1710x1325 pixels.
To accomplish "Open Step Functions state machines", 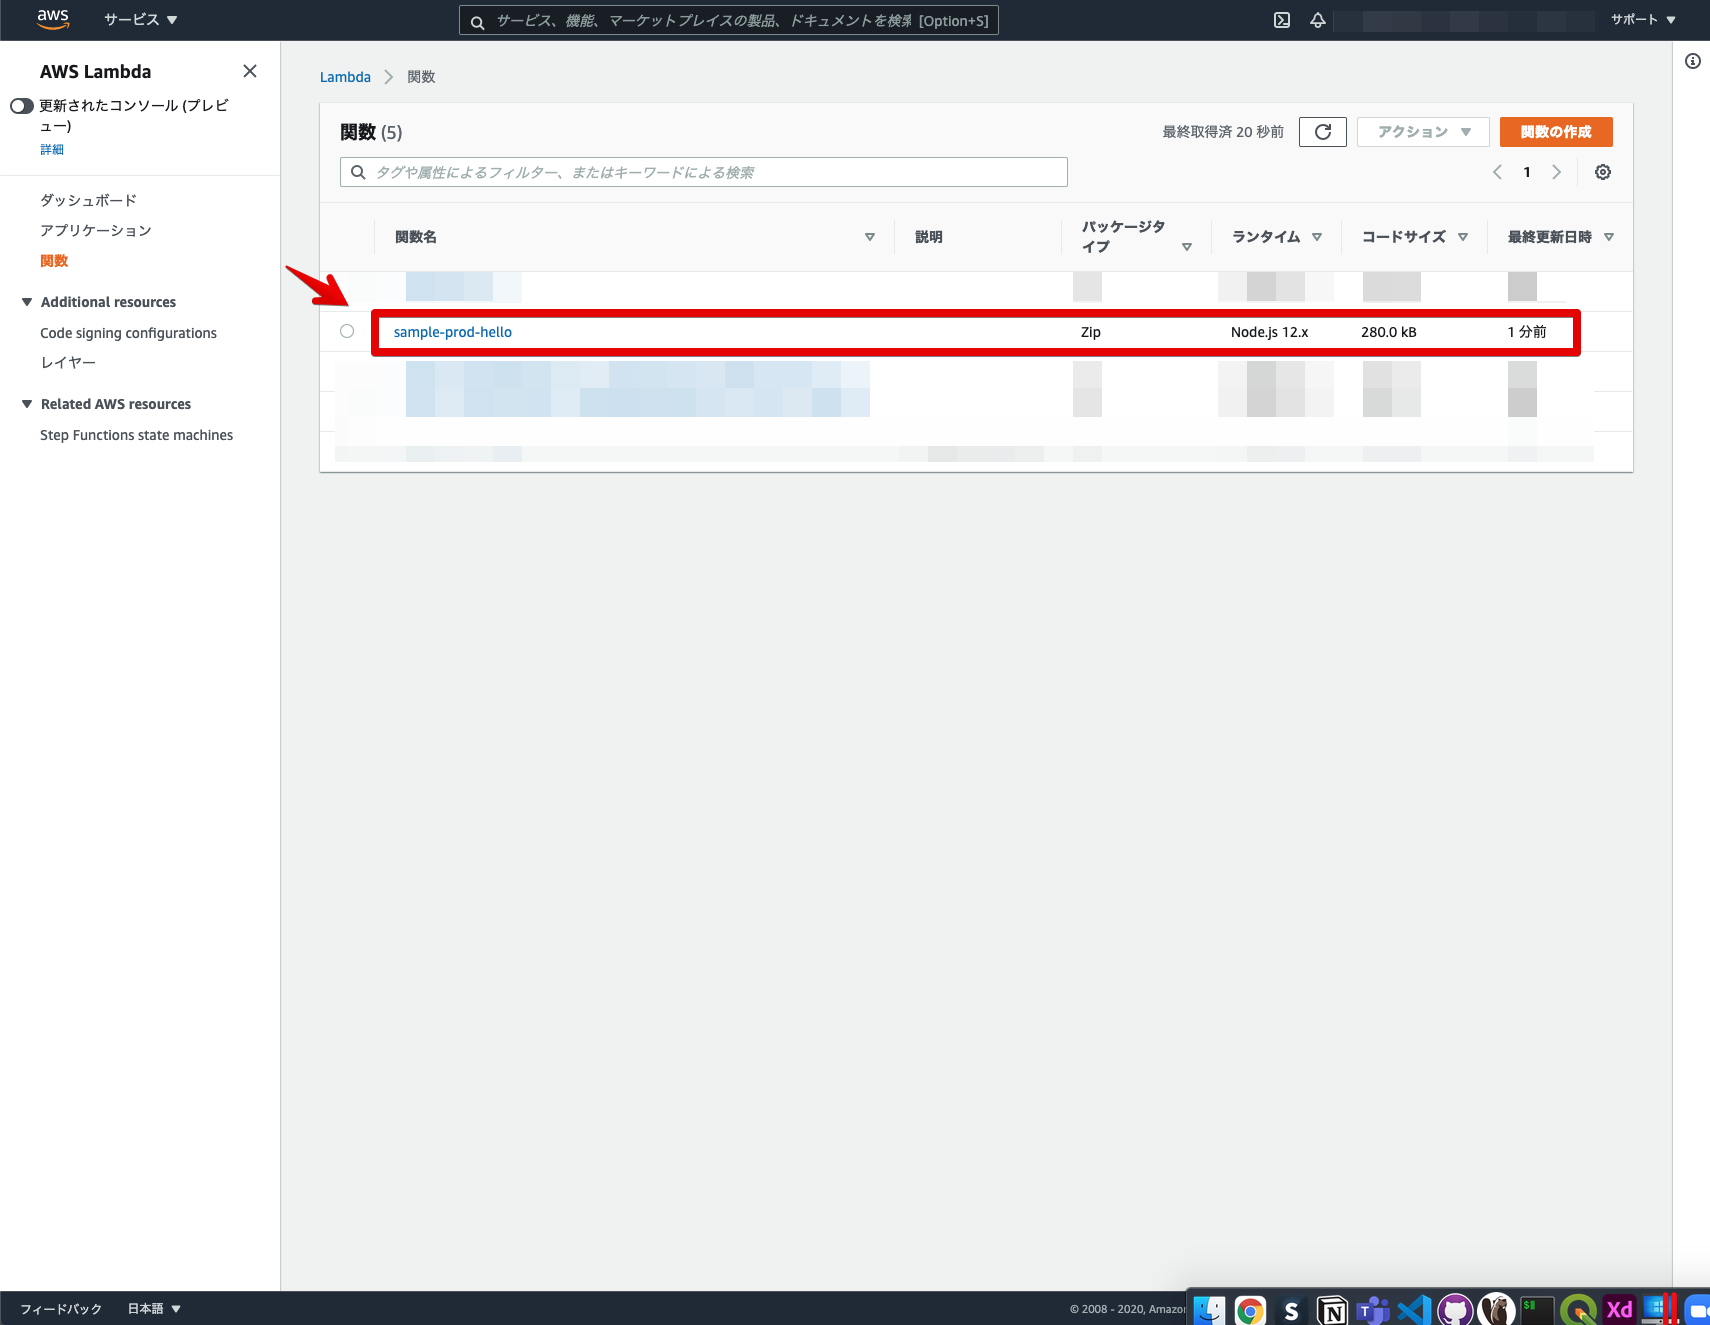I will point(136,435).
